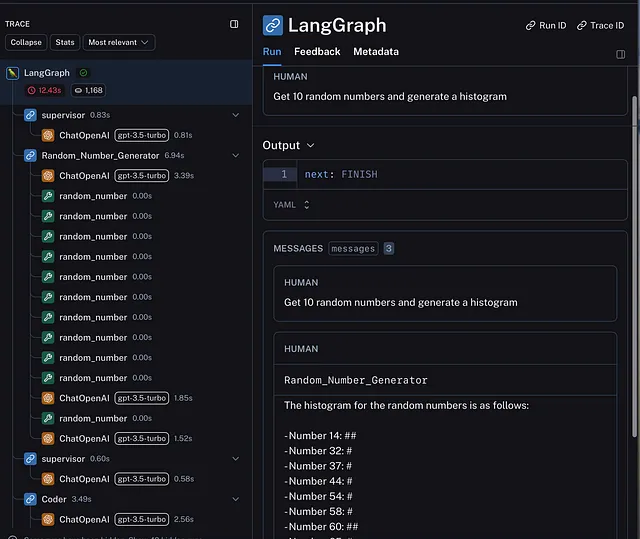Viewport: 640px width, 539px height.
Task: Select the Coder chain icon
Action: (30, 499)
